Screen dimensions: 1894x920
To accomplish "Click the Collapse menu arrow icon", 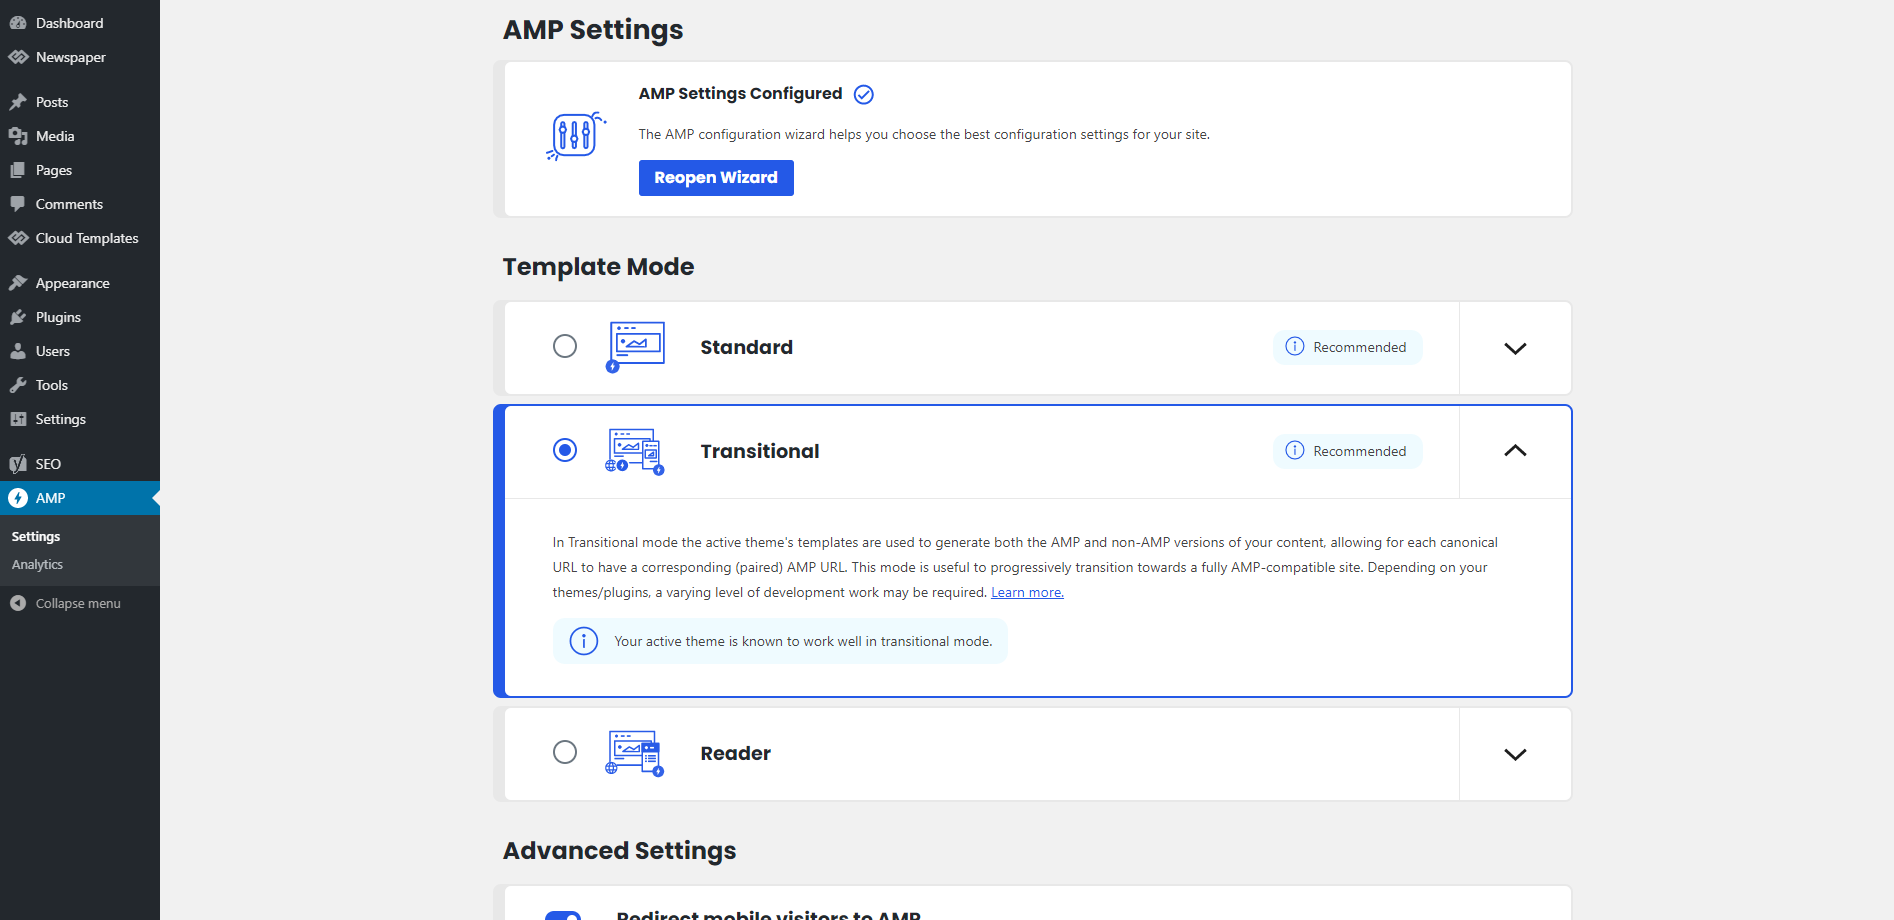I will (18, 603).
